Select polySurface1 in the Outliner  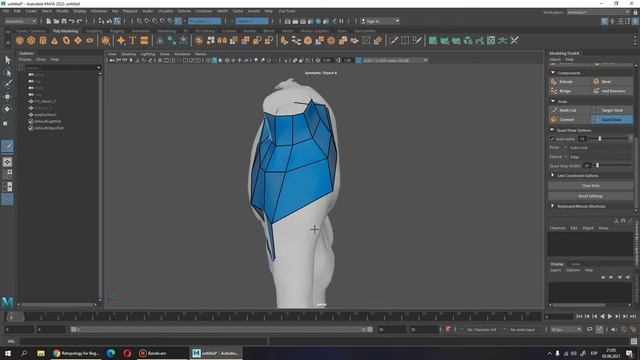click(x=45, y=115)
